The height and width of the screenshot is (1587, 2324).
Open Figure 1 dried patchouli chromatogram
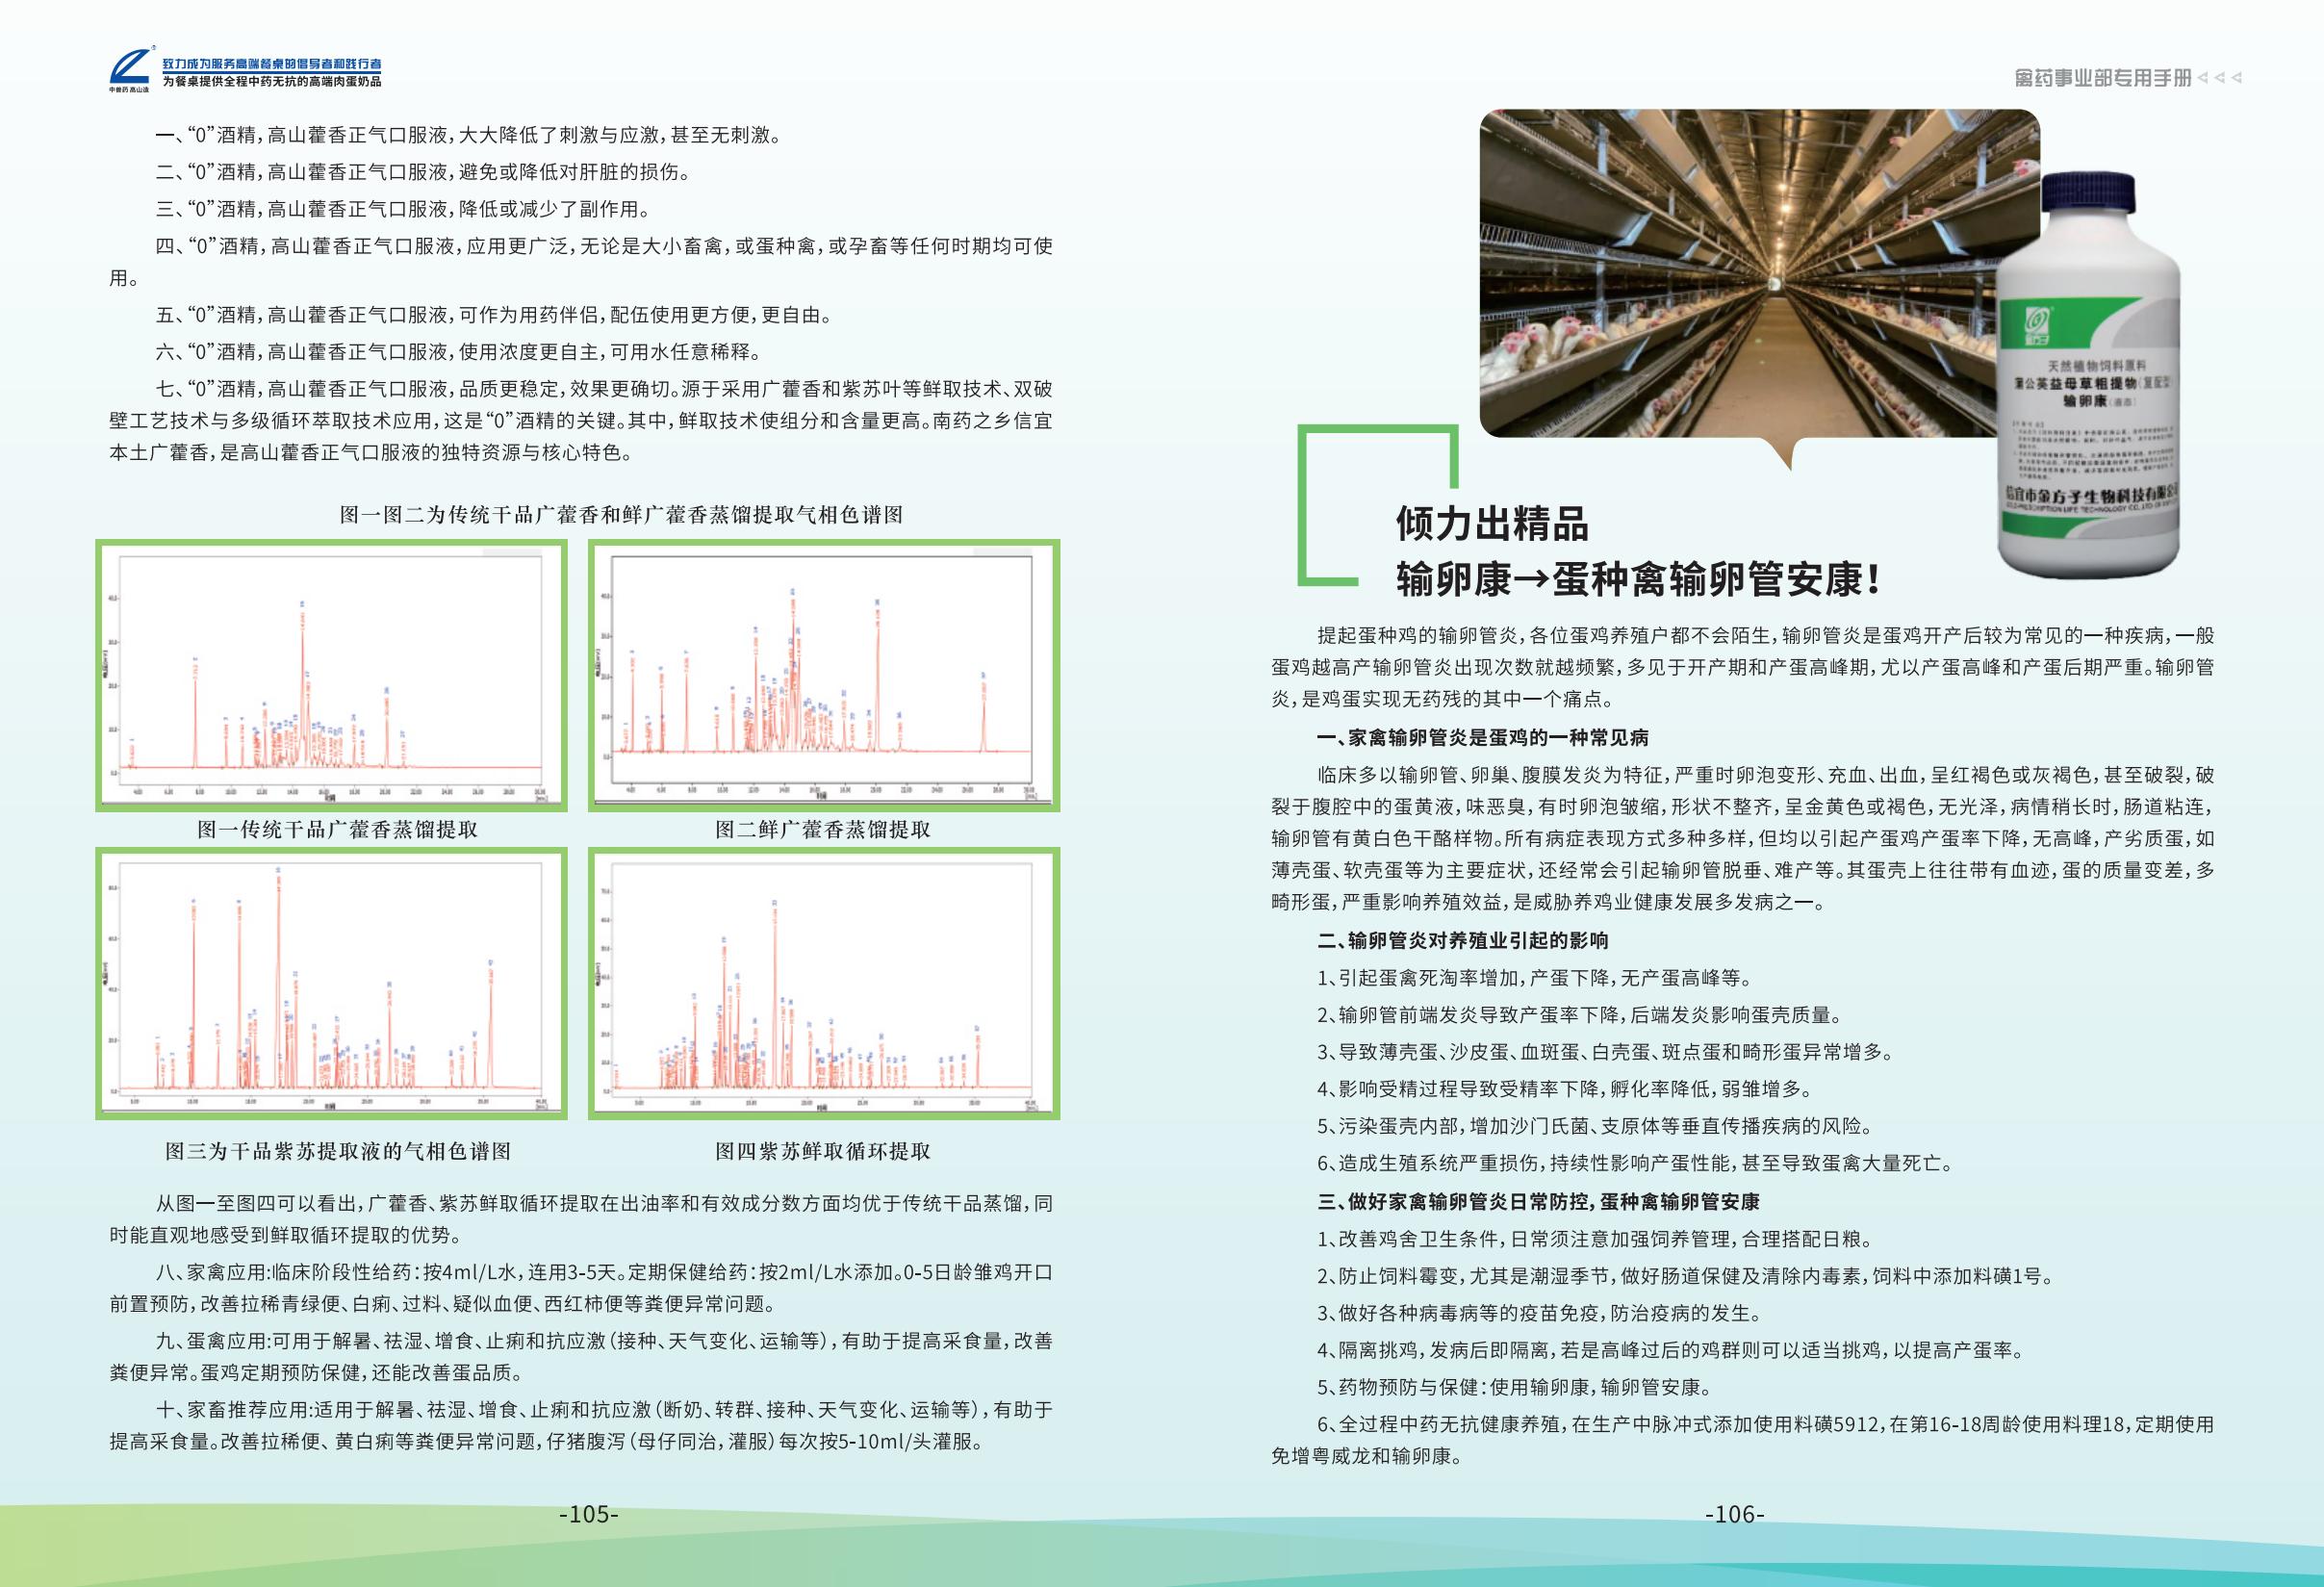332,675
